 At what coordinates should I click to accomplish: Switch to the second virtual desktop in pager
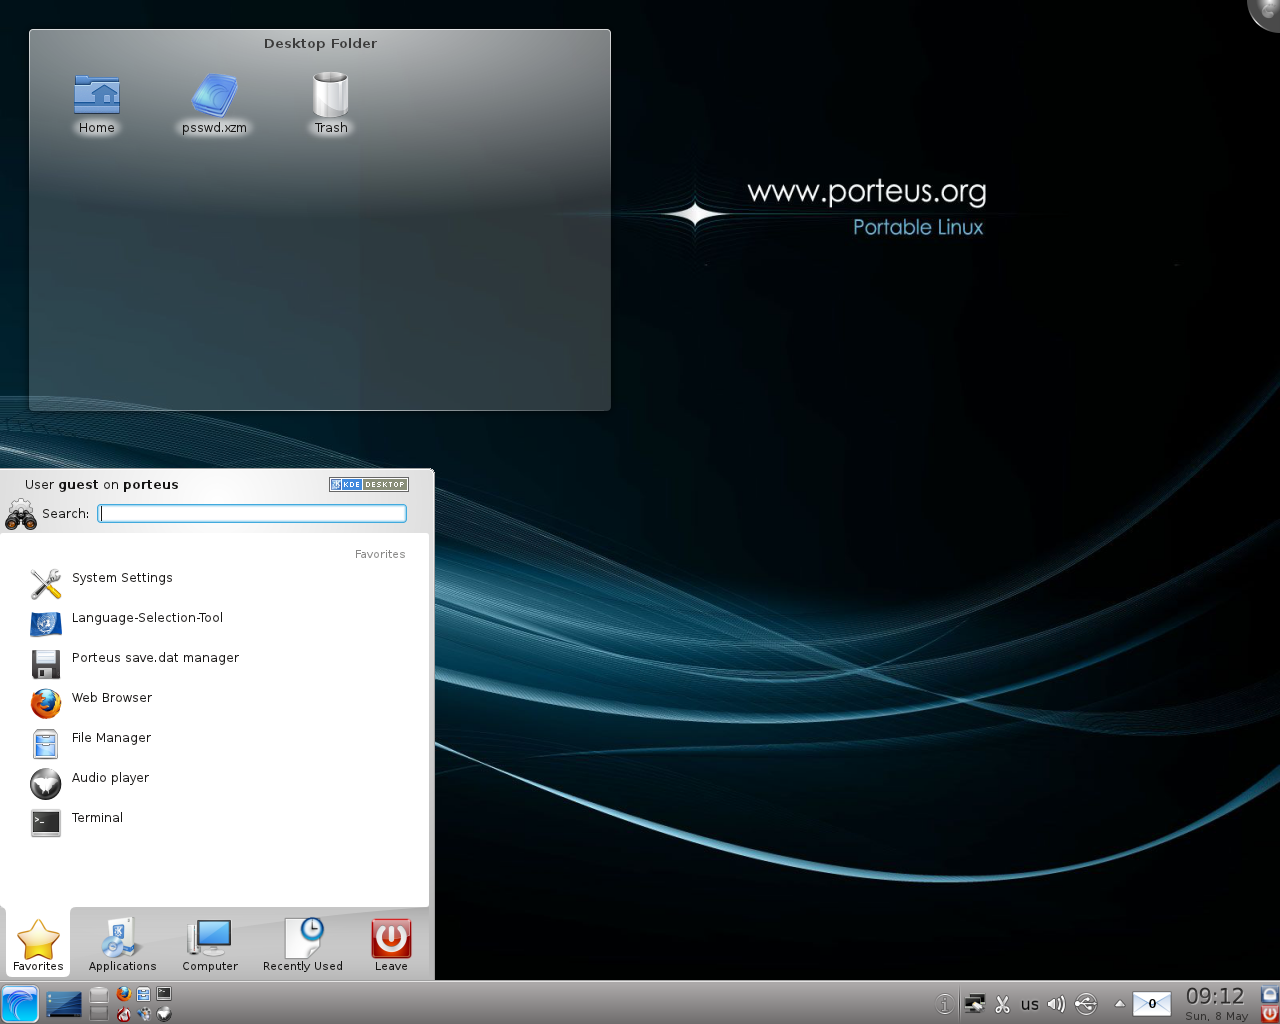coord(99,1014)
